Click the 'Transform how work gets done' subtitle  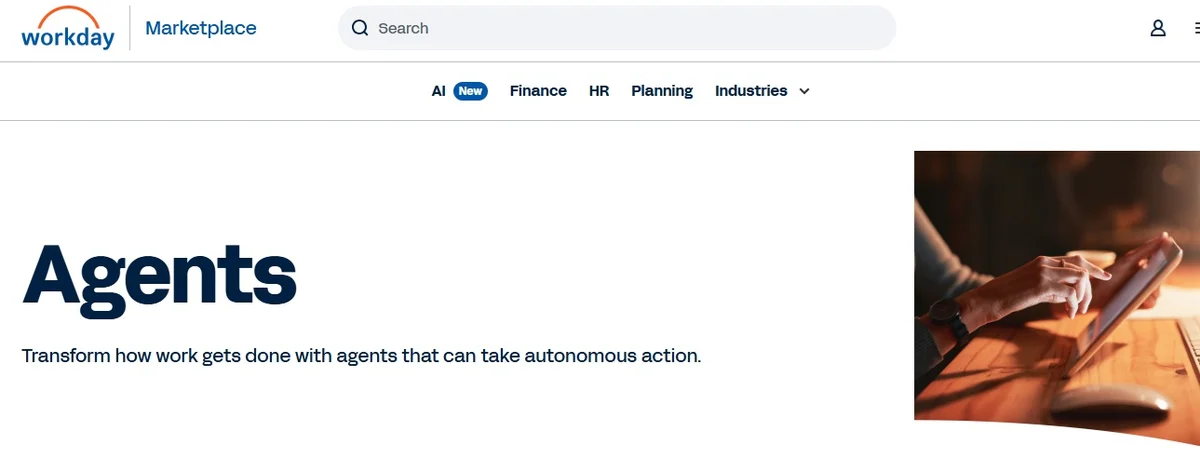pos(361,356)
